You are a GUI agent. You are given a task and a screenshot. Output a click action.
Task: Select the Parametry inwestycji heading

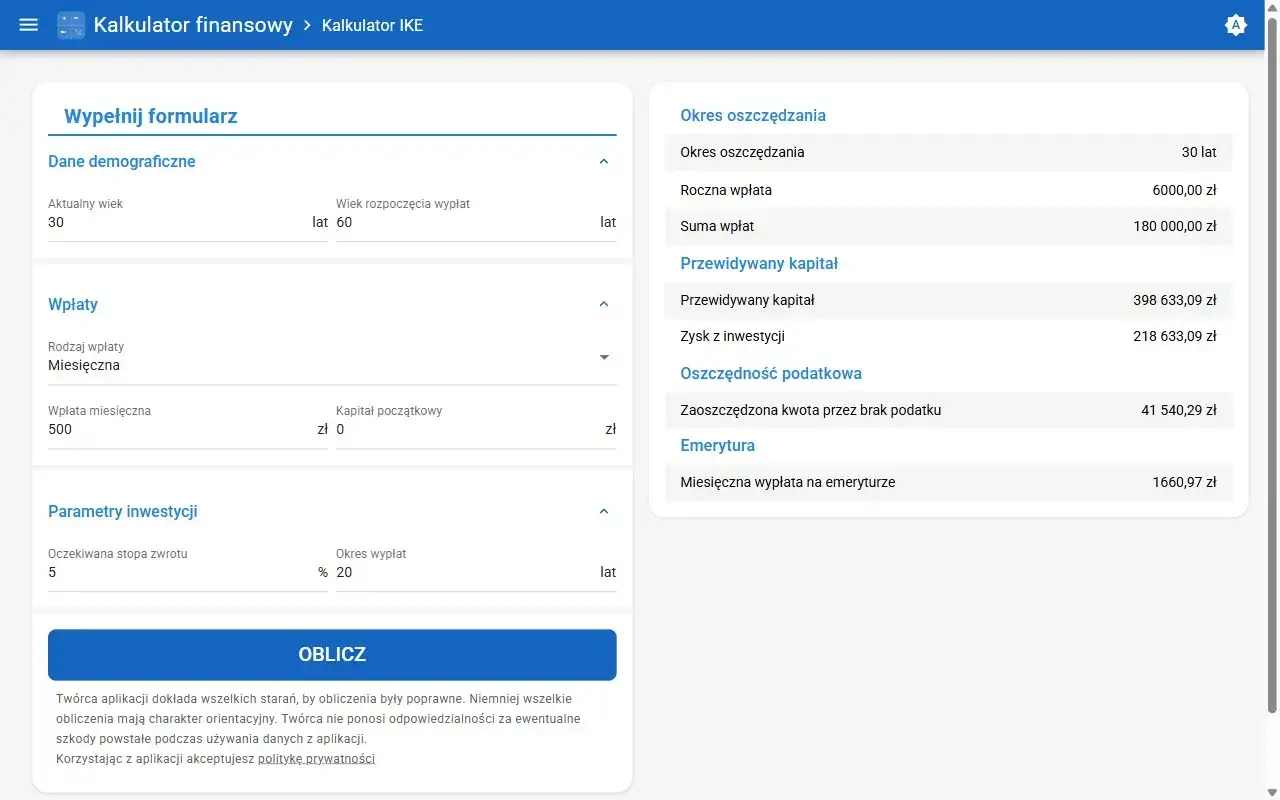tap(123, 511)
